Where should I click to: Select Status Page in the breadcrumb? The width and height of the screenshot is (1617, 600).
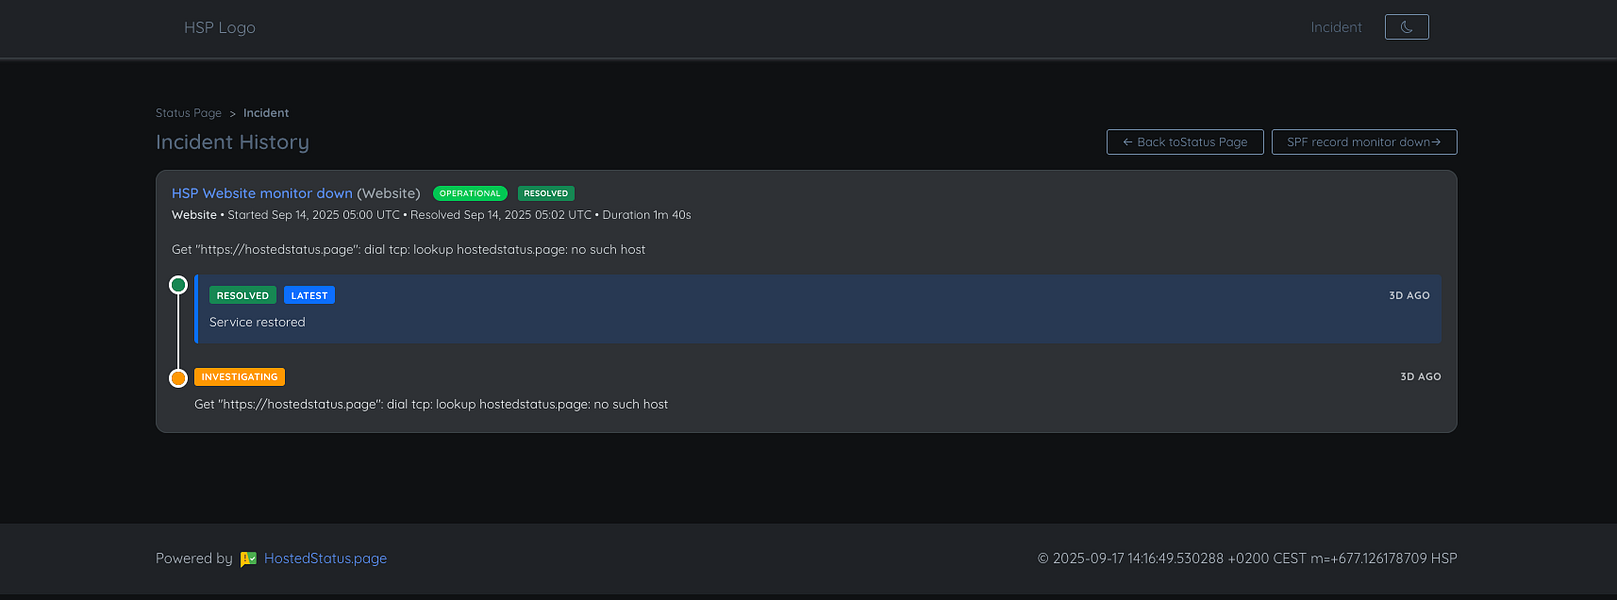click(x=188, y=112)
